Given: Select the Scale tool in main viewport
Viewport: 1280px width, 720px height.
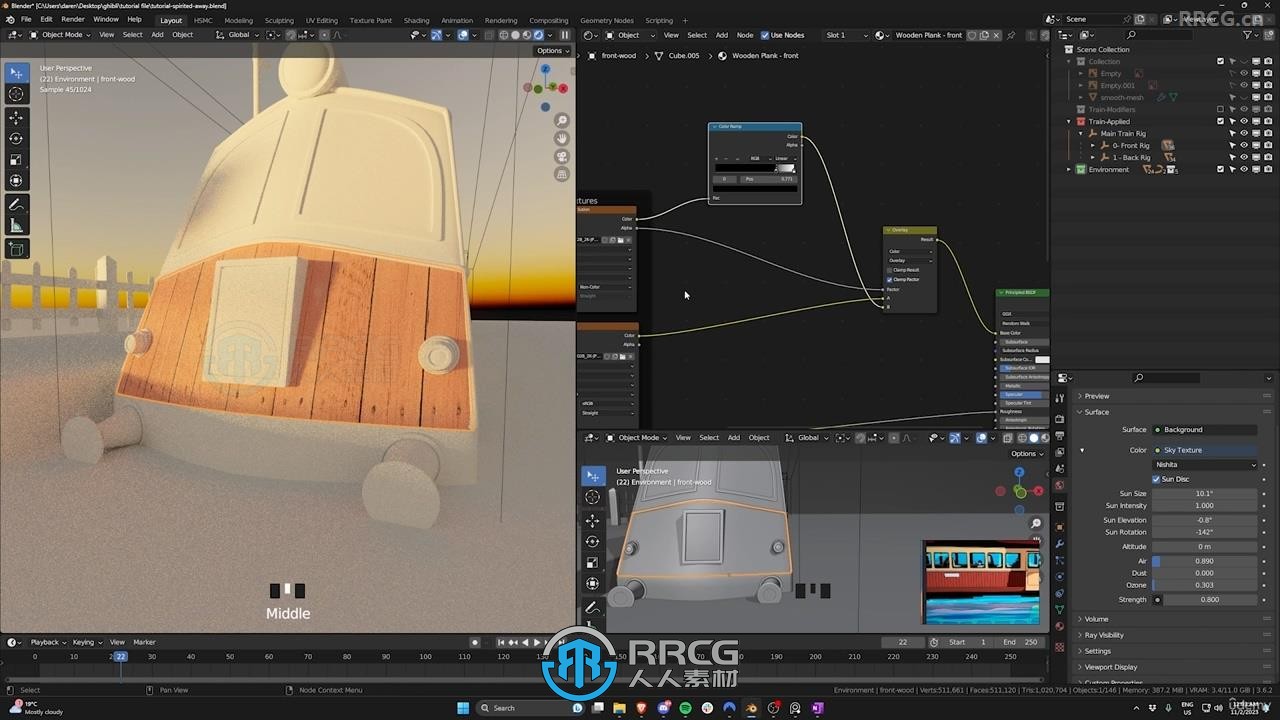Looking at the screenshot, I should 16,160.
